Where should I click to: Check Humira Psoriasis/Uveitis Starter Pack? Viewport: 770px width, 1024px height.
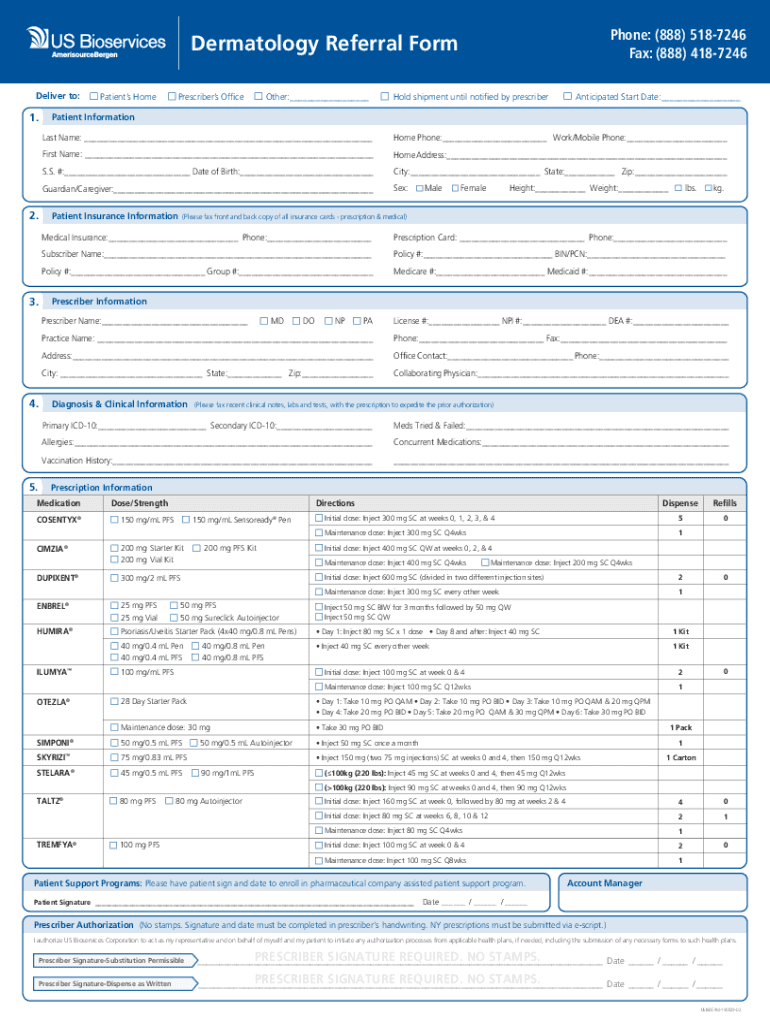115,632
